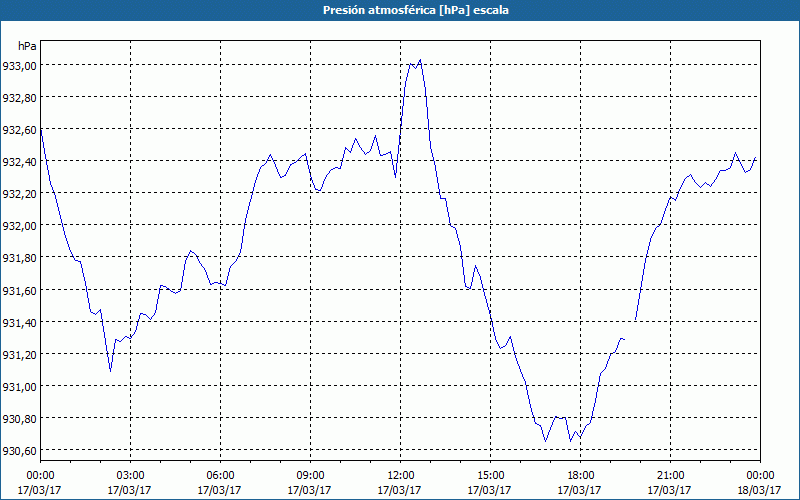The image size is (800, 500).
Task: Click the 932,60 y-axis label
Action: [19, 130]
